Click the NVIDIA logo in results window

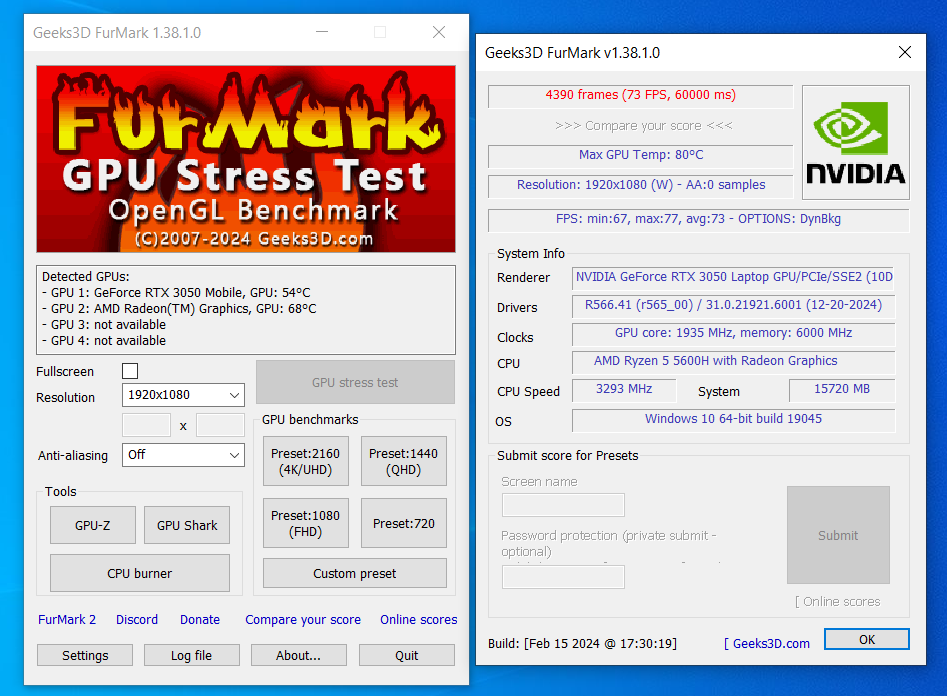tap(856, 143)
